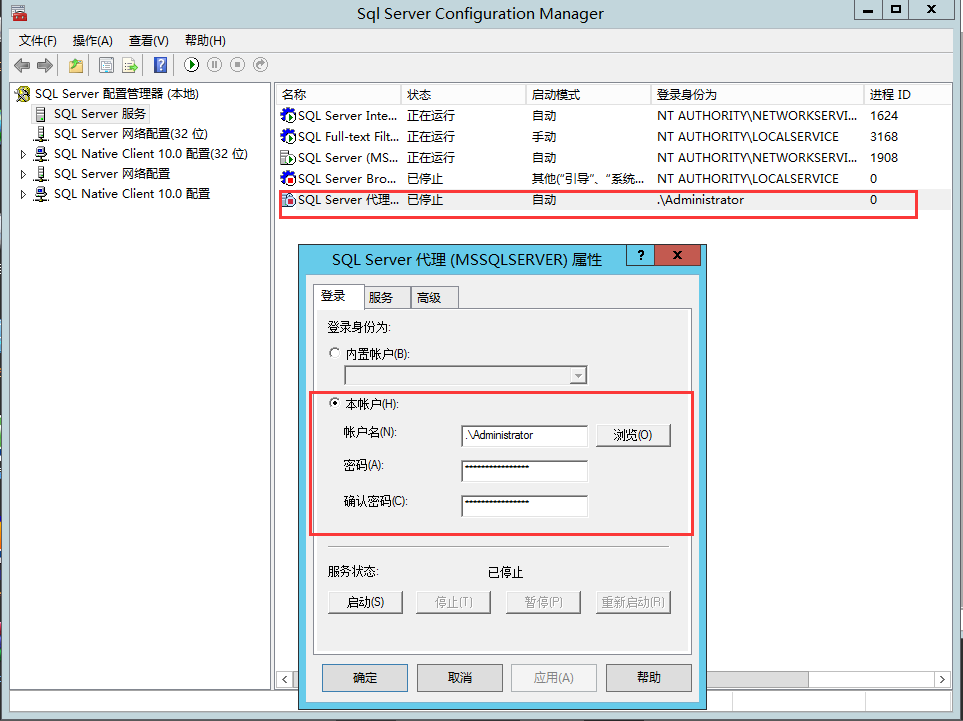Click the Pause service toolbar icon
This screenshot has width=963, height=721.
click(214, 65)
